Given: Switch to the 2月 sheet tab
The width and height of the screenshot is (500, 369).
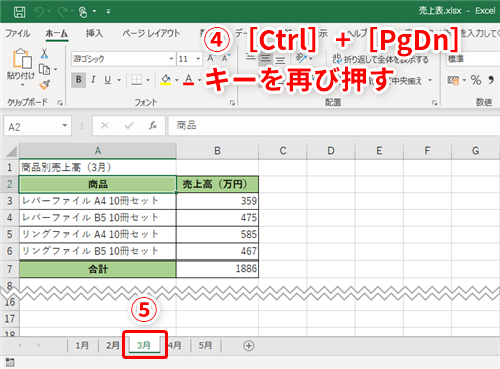Looking at the screenshot, I should click(x=113, y=346).
